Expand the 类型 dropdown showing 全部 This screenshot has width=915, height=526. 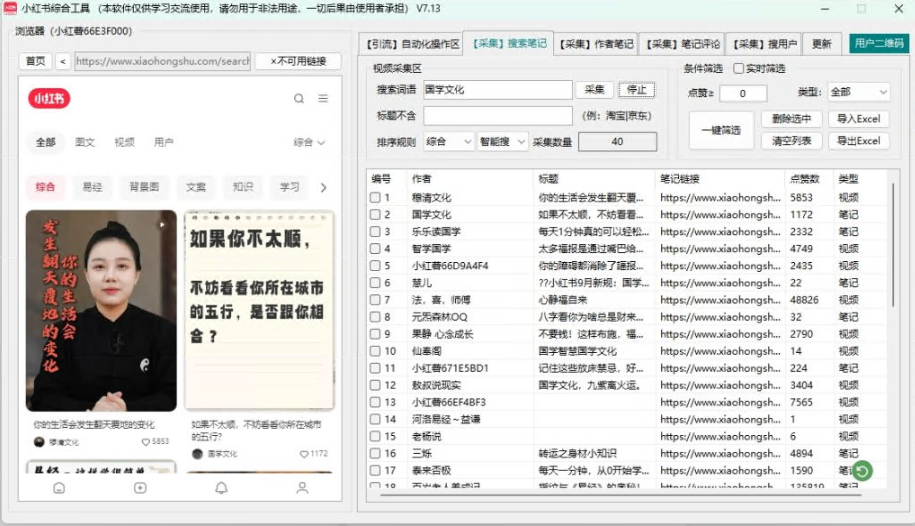(857, 92)
